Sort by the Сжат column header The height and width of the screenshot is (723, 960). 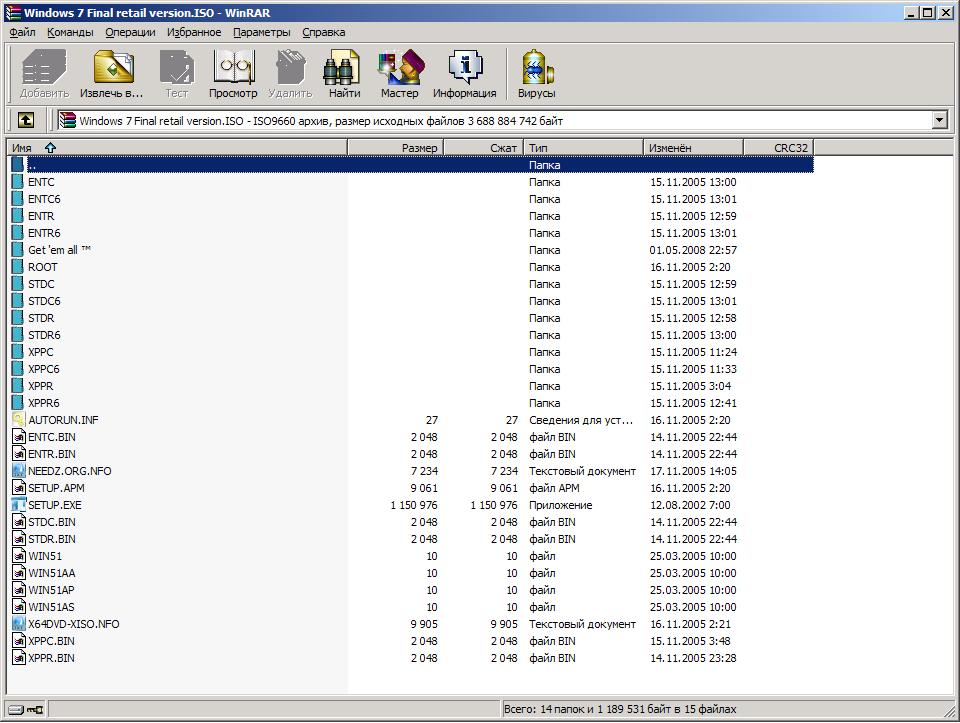(483, 148)
